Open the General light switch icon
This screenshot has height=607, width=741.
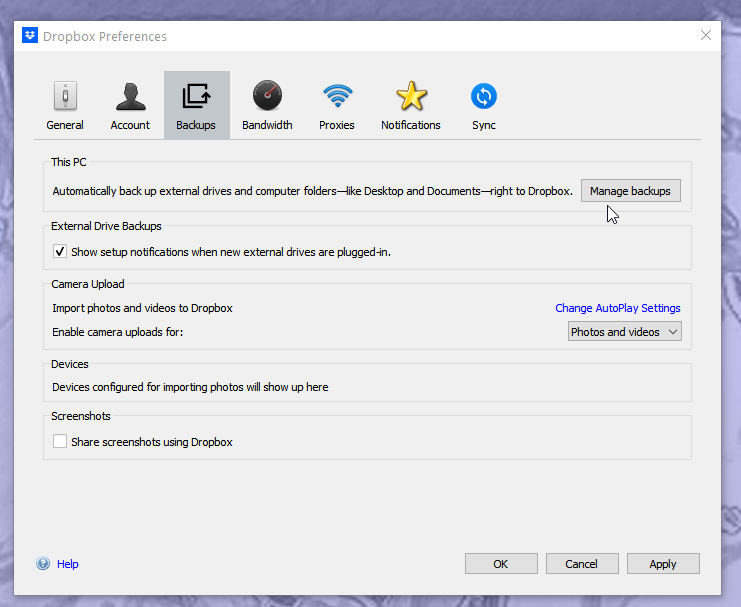coord(65,97)
